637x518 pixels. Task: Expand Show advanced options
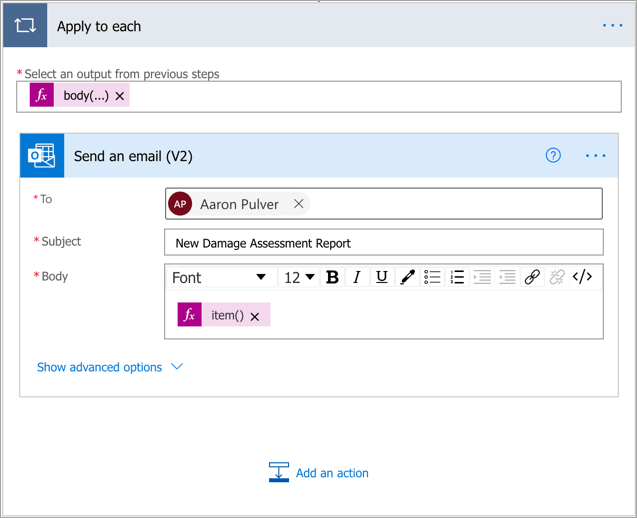110,367
